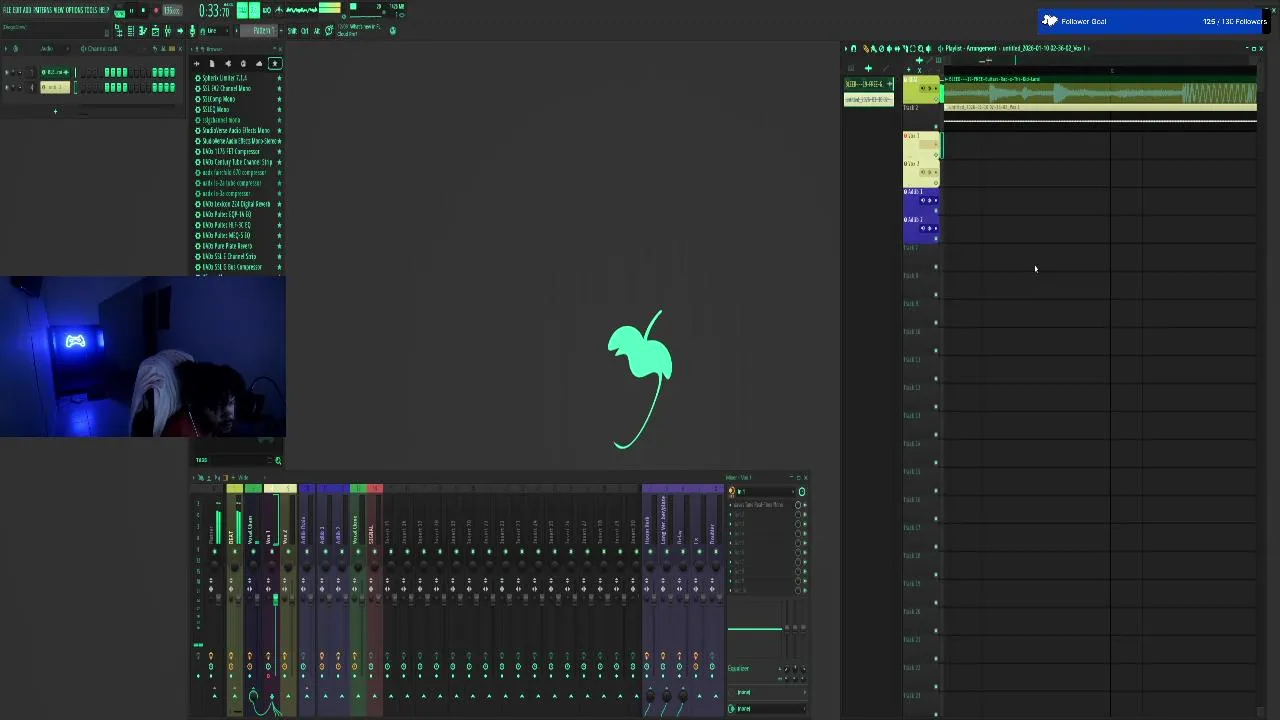This screenshot has width=1280, height=720.
Task: Click the Browser collapse arrows tab icon
Action: coord(197,63)
